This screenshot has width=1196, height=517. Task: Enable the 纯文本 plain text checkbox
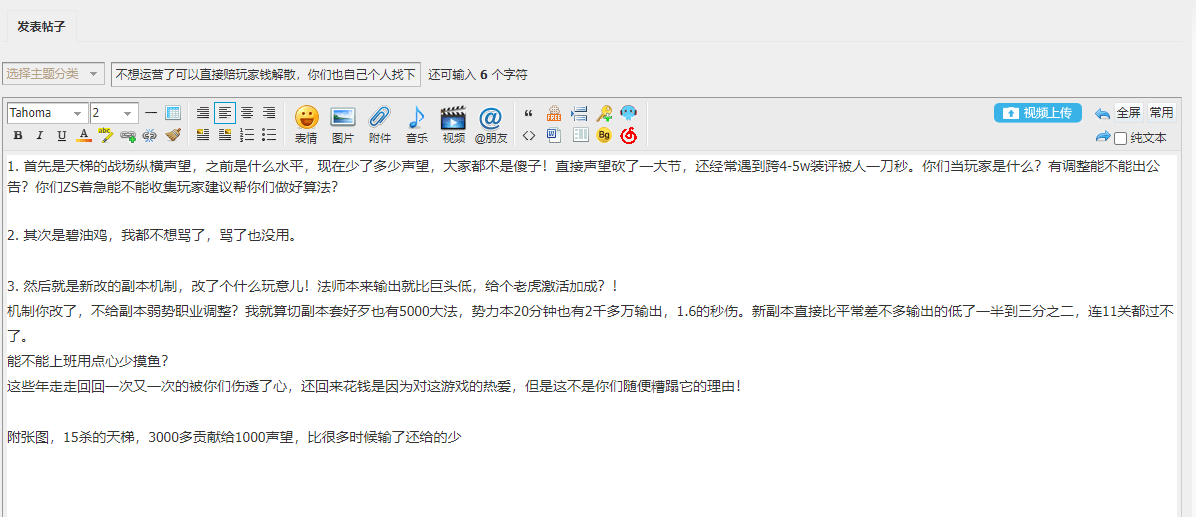[1120, 138]
